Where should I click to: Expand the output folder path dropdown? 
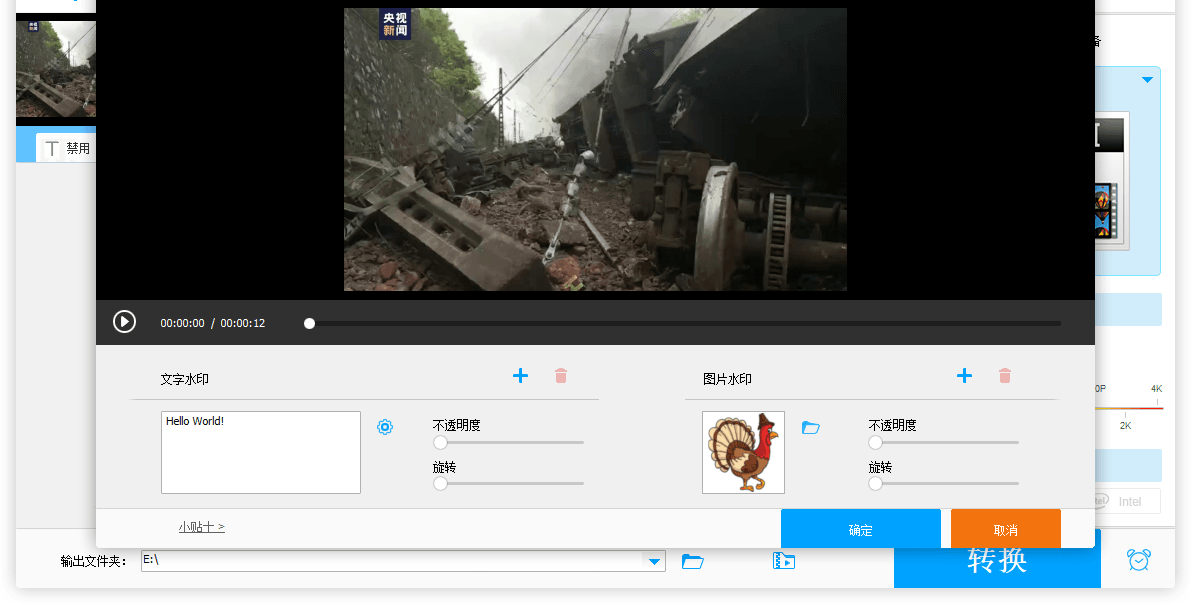(655, 561)
